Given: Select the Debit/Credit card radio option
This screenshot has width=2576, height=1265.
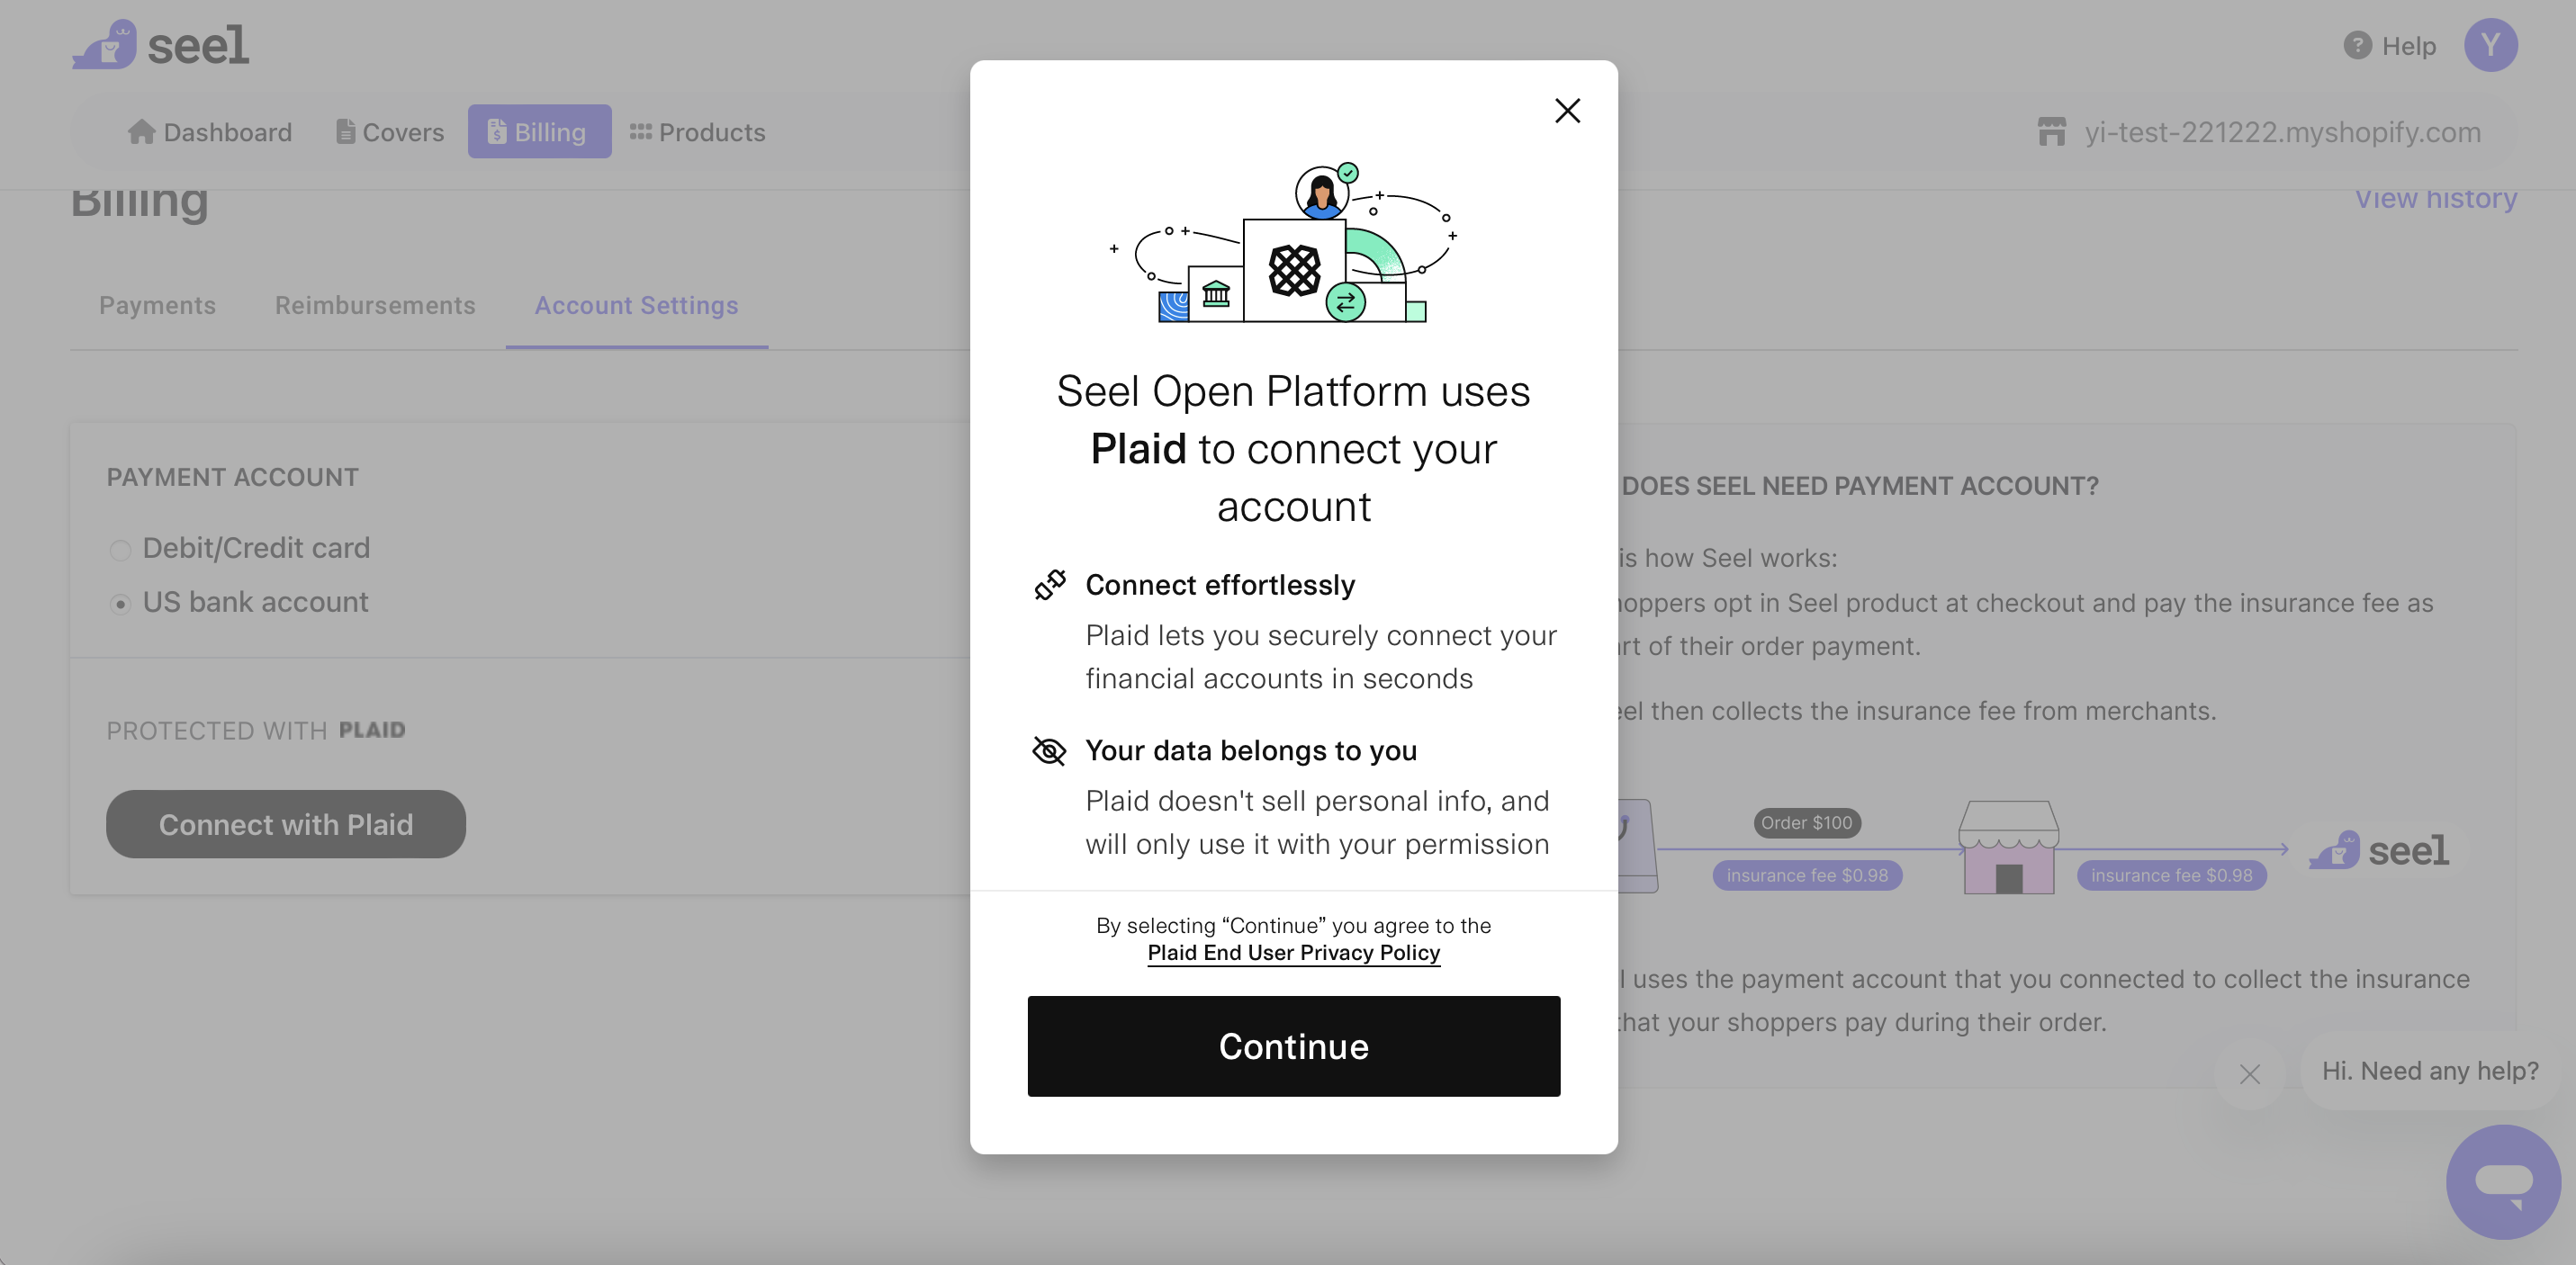Looking at the screenshot, I should [120, 550].
